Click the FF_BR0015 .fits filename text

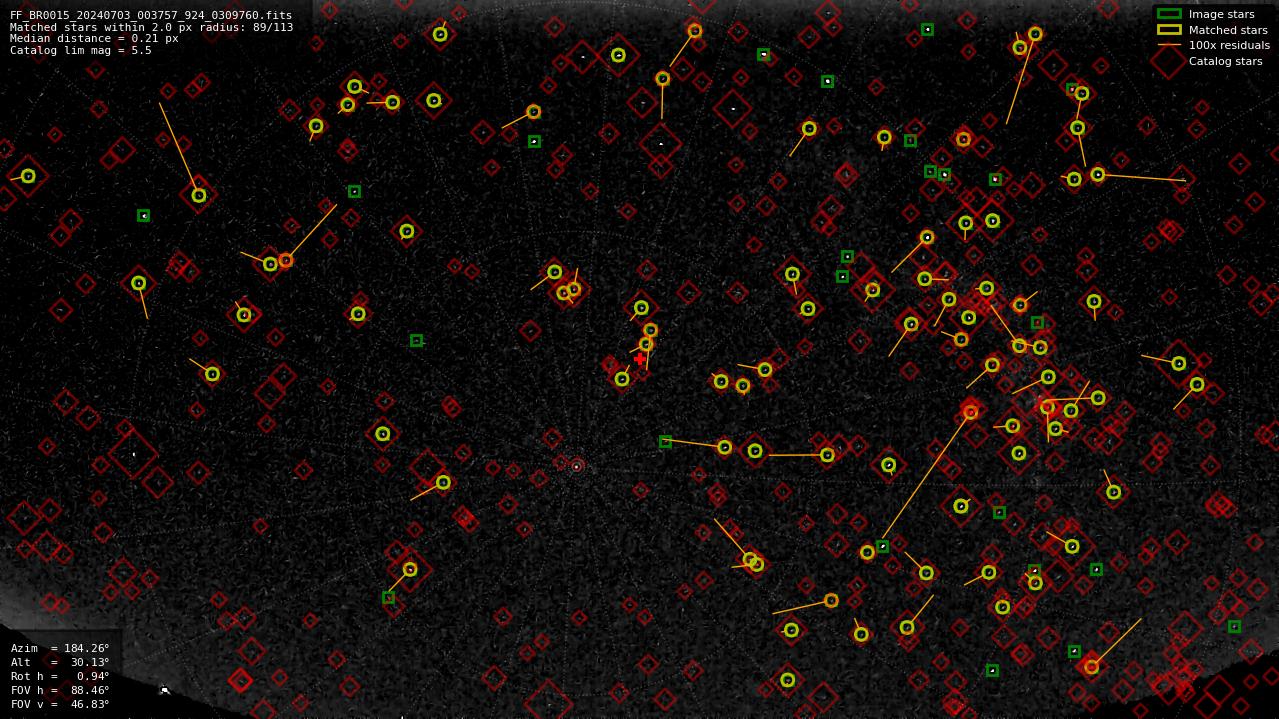(x=151, y=15)
